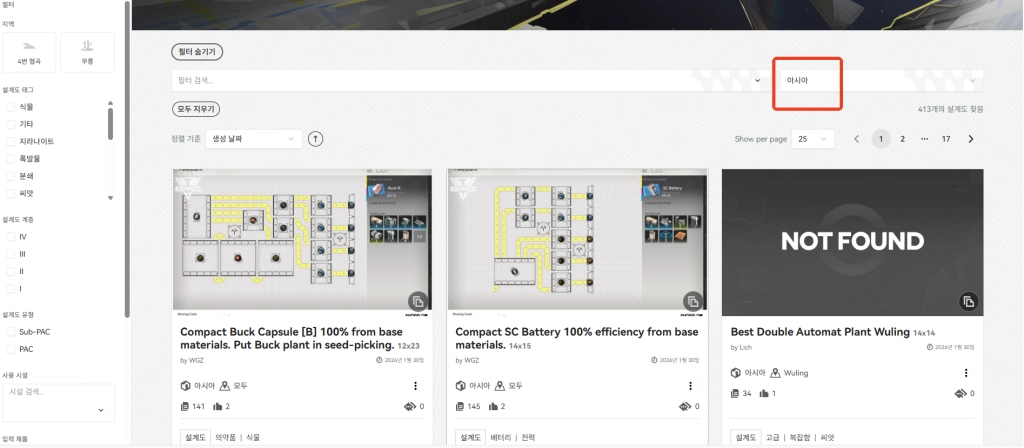Click the 모두 지우기 clear-all button
This screenshot has height=448, width=1024.
[x=197, y=108]
